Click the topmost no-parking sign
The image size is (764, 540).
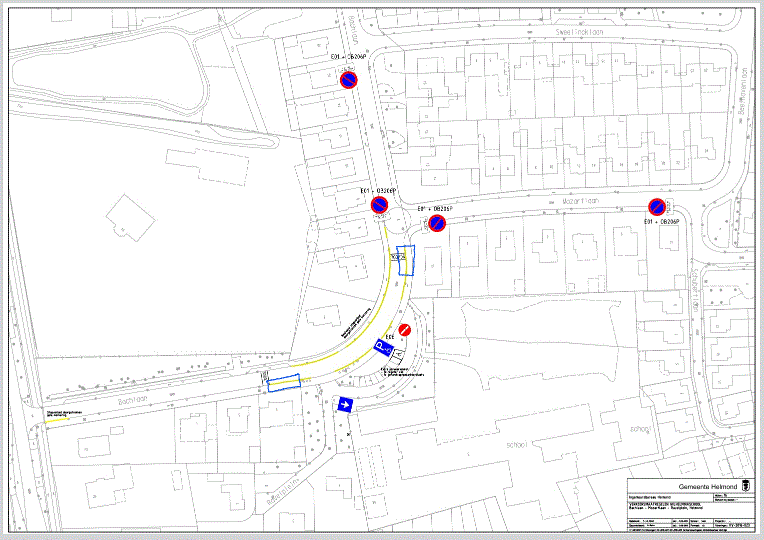point(348,80)
